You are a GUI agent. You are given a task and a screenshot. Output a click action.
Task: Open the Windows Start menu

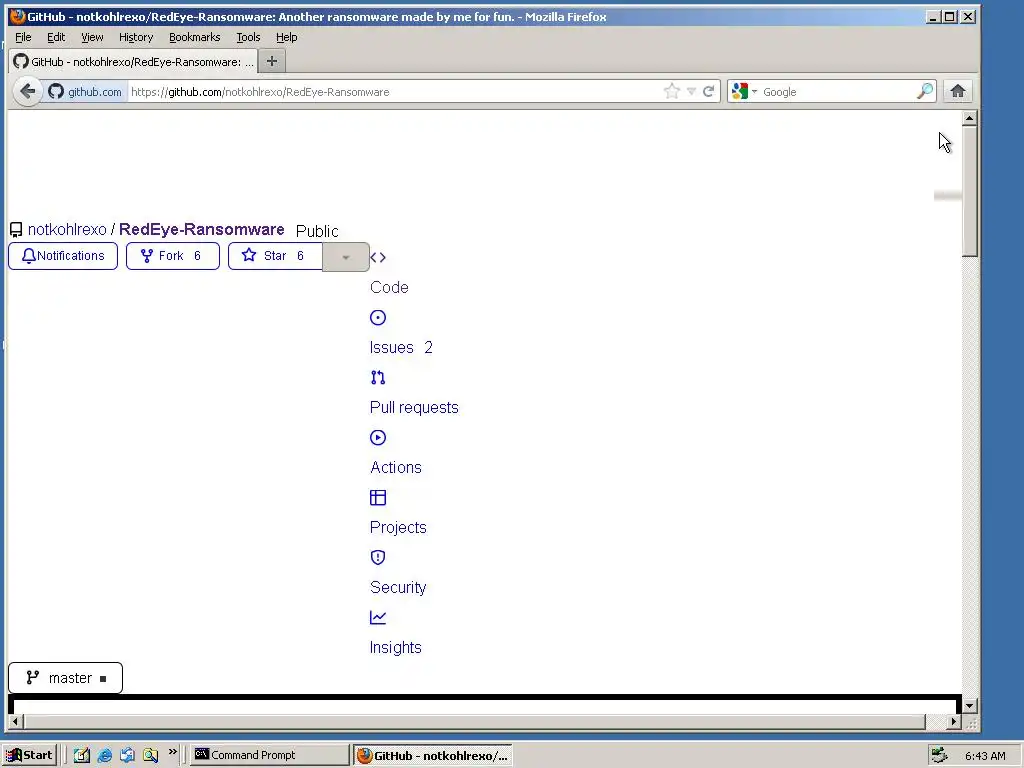[x=29, y=755]
